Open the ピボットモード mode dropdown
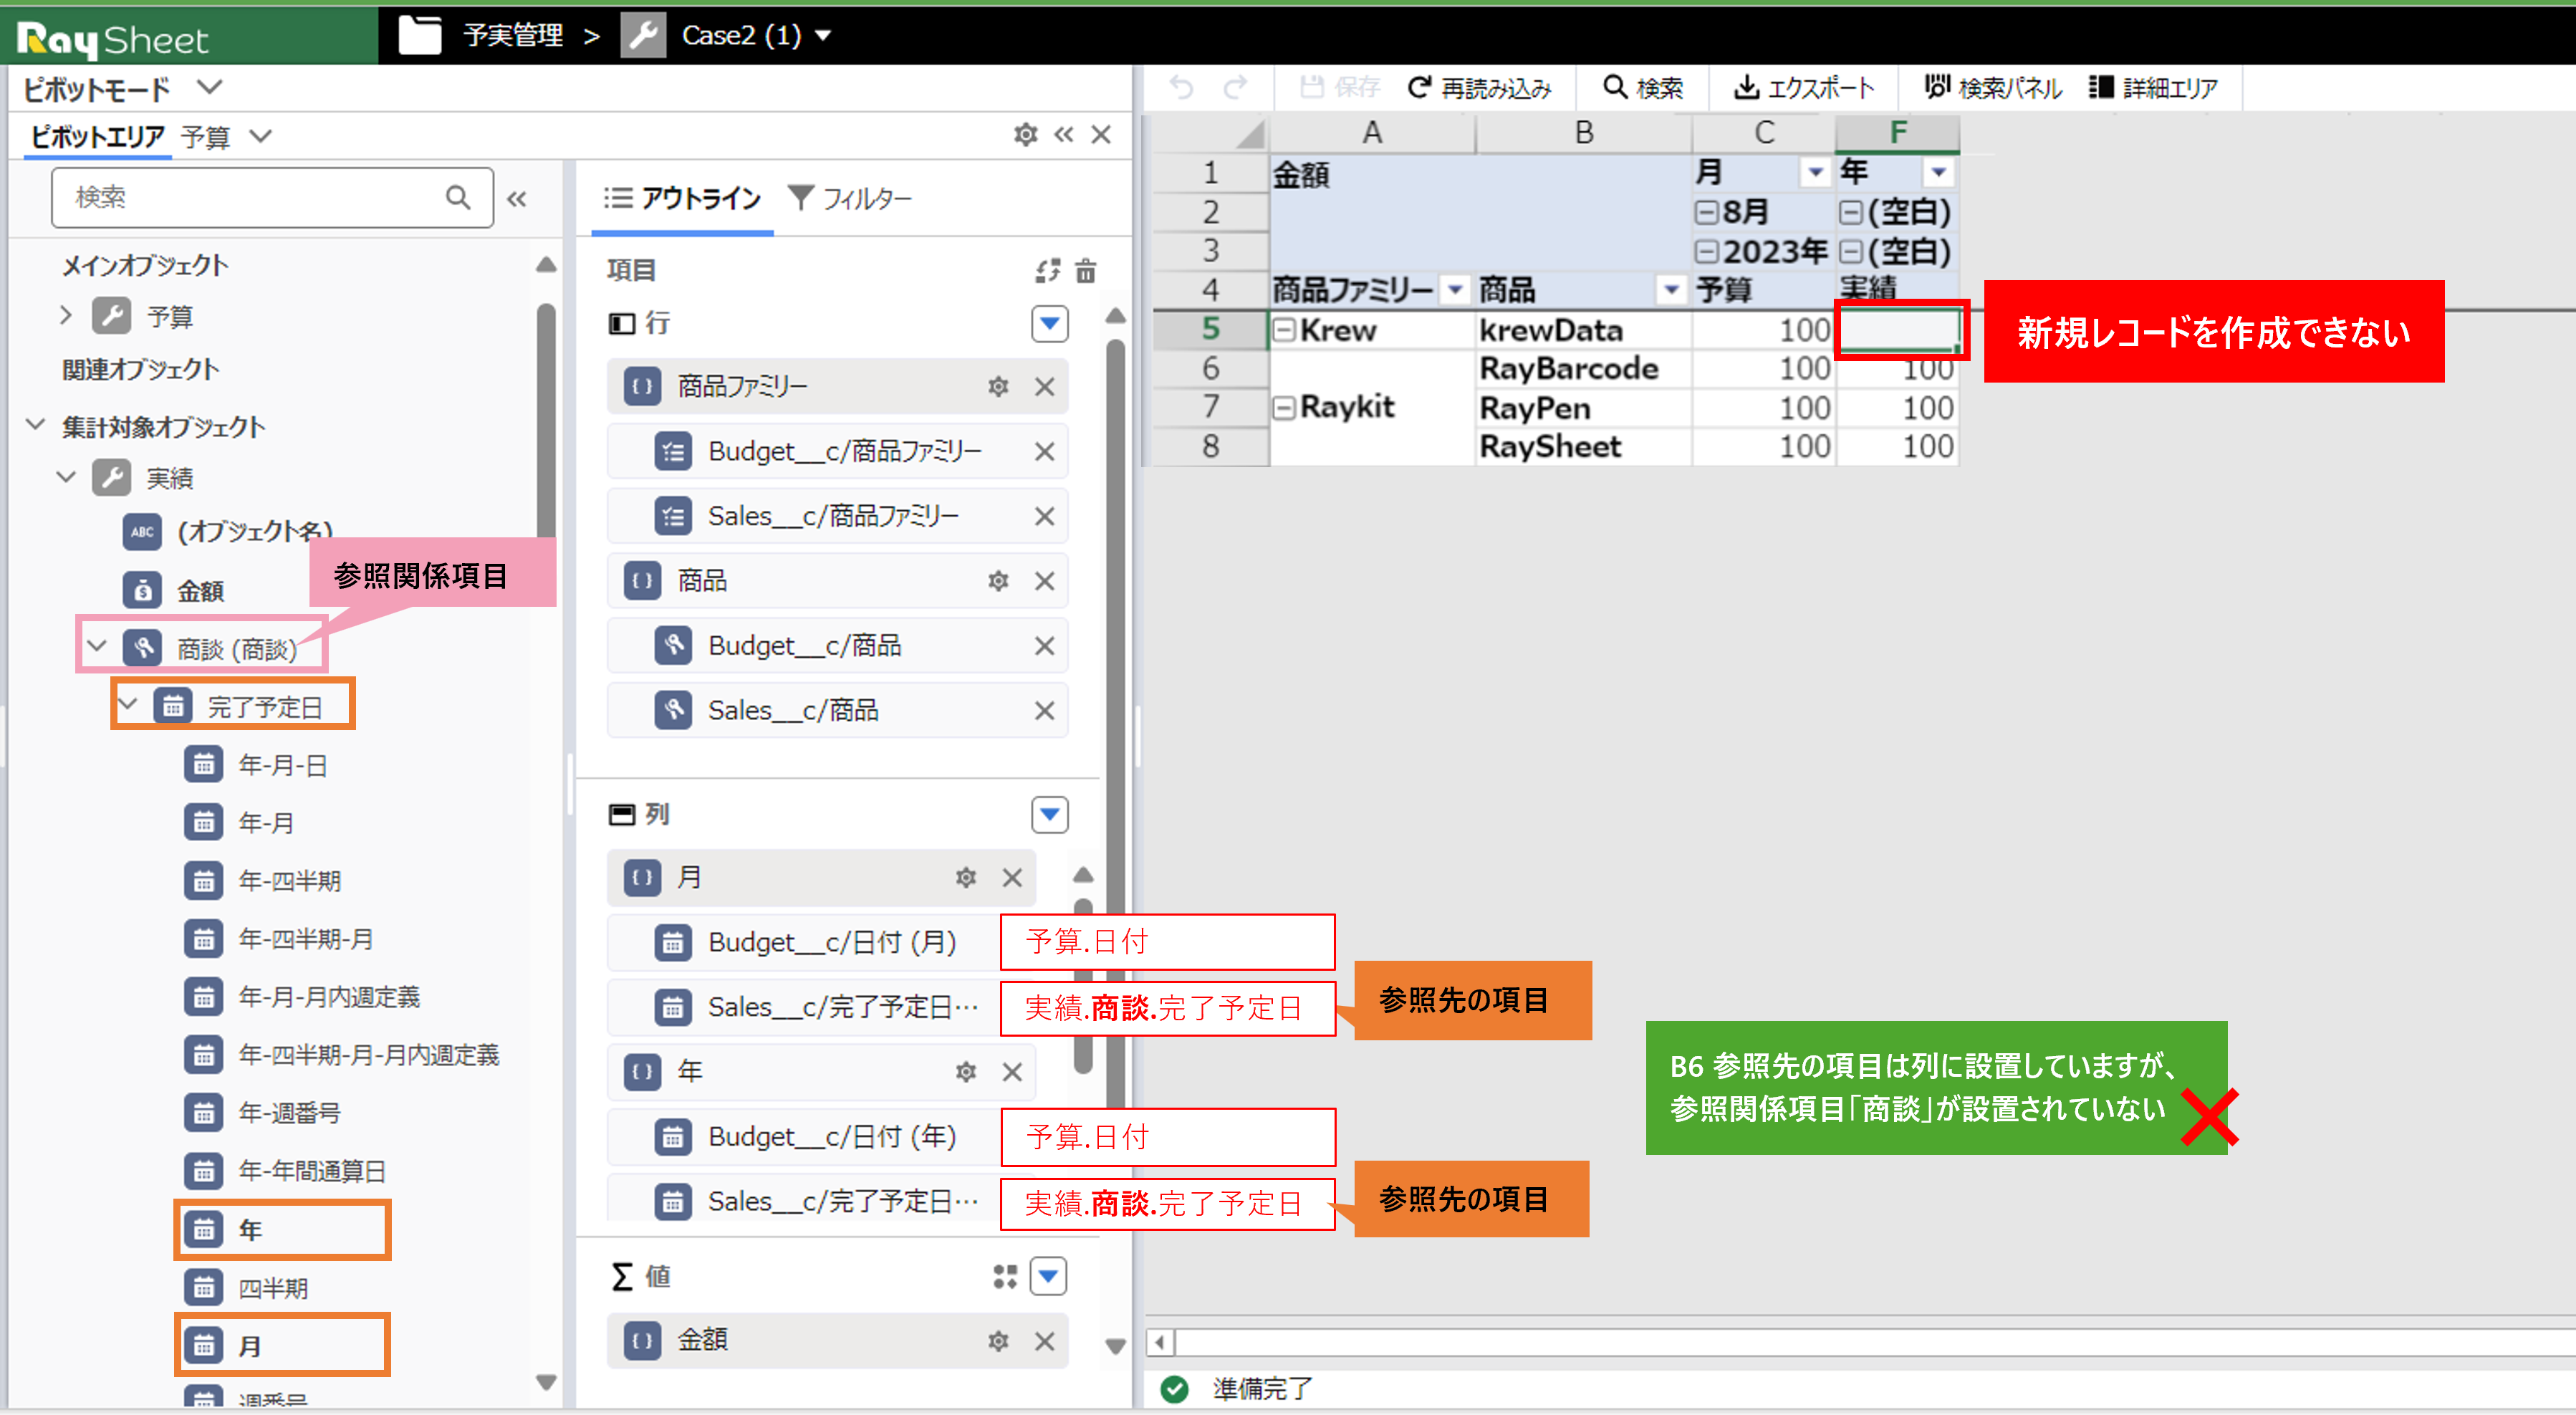The width and height of the screenshot is (2576, 1415). pyautogui.click(x=209, y=87)
